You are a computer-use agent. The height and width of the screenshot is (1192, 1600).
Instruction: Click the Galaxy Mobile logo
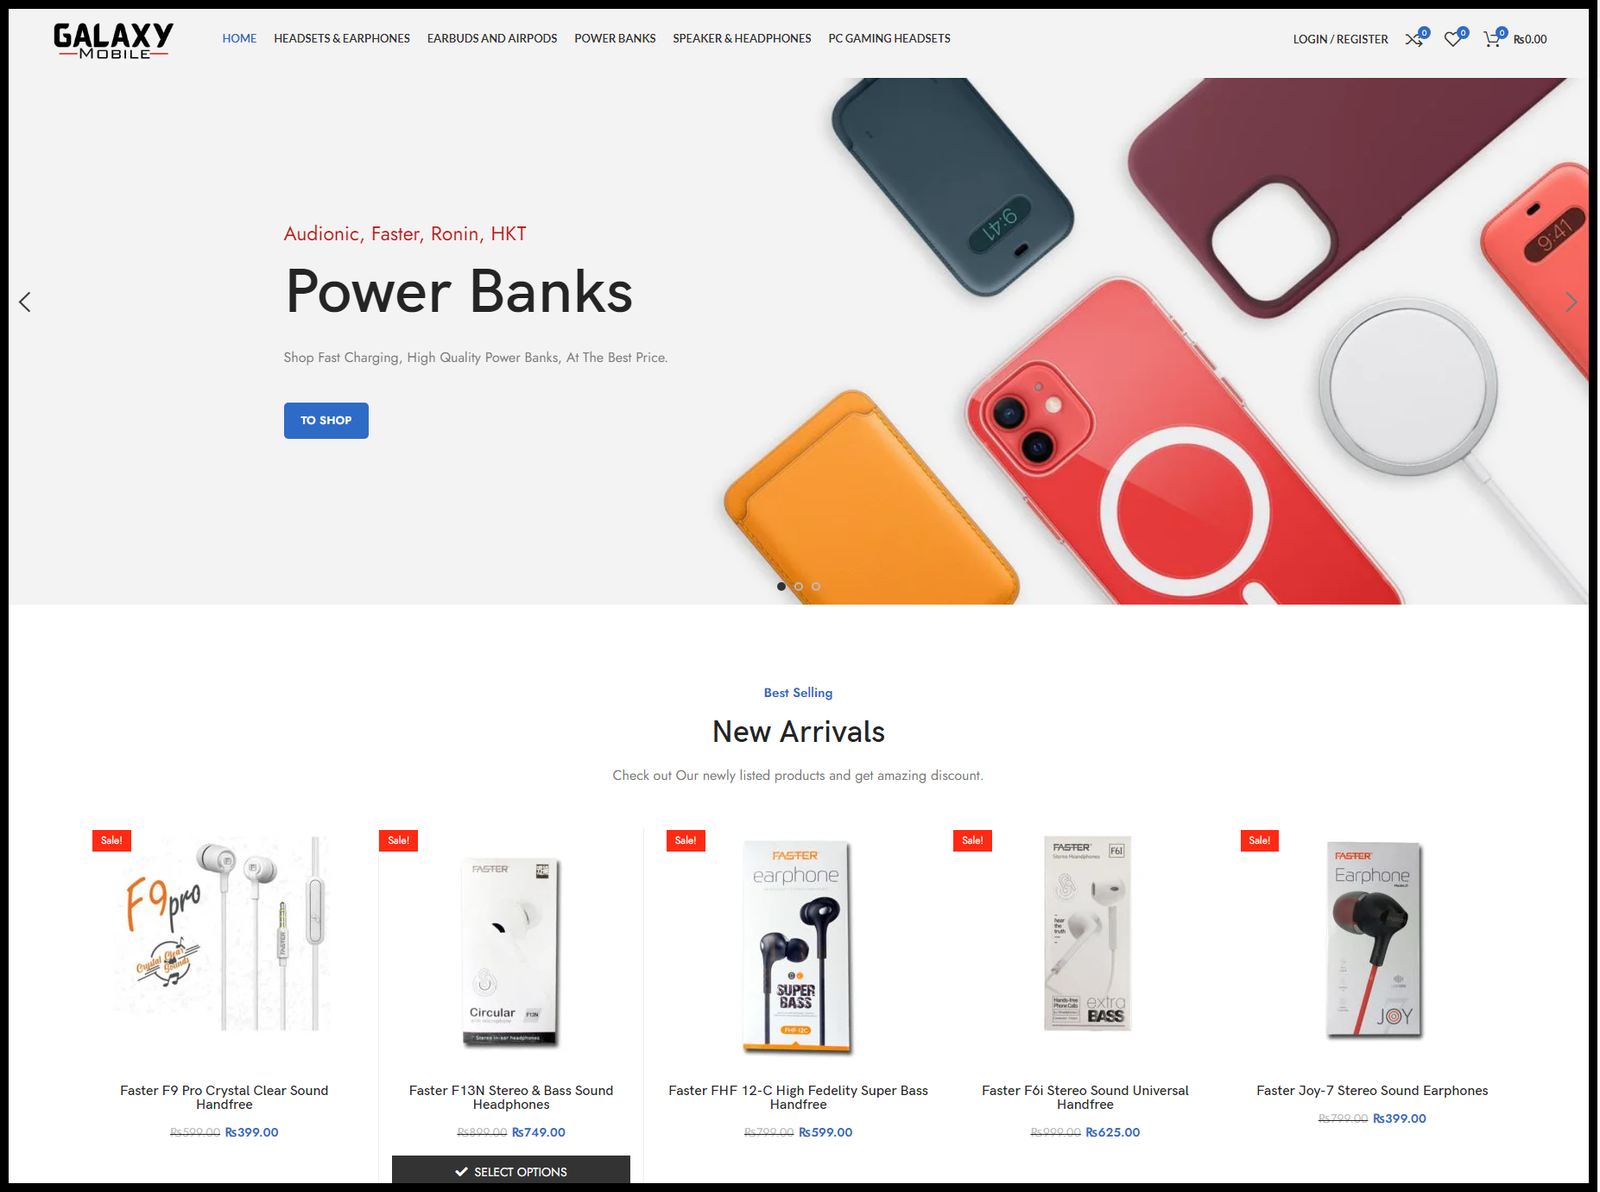click(113, 40)
